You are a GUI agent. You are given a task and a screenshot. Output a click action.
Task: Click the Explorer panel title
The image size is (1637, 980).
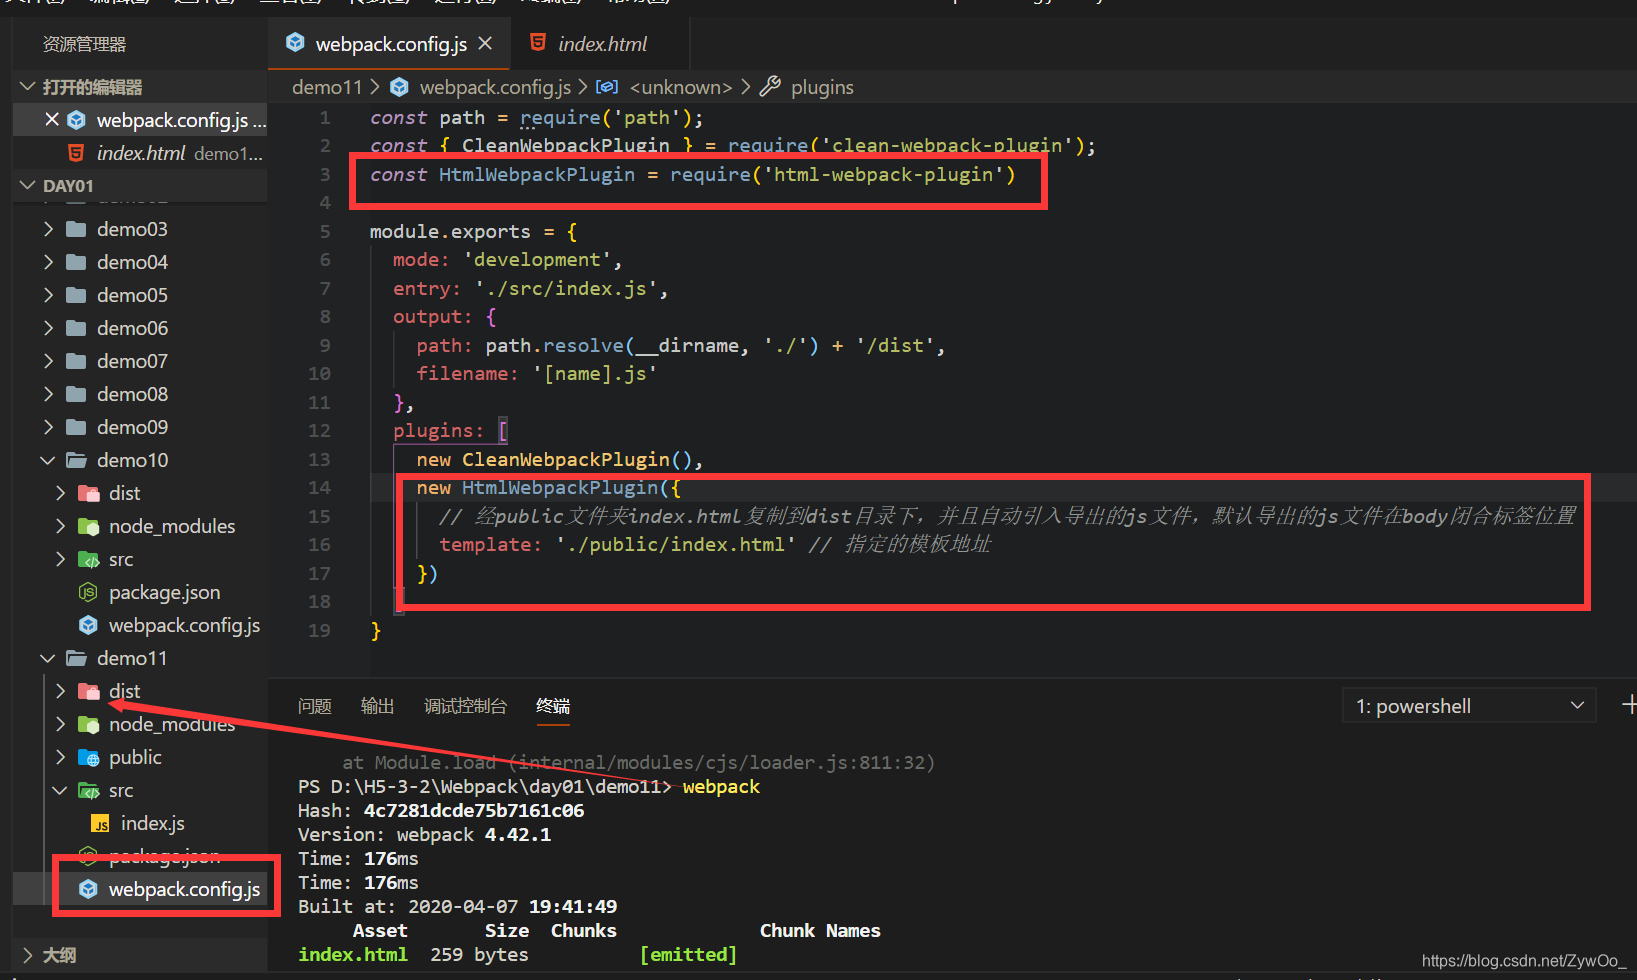click(x=84, y=44)
